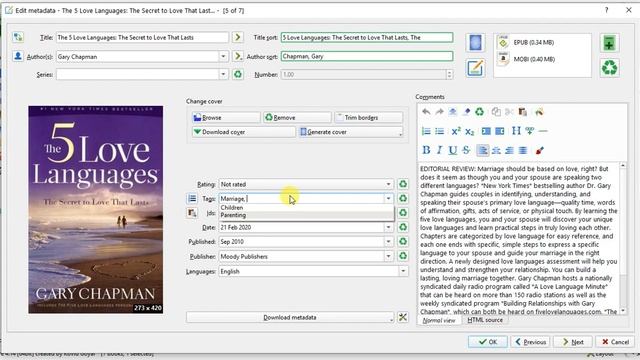Expand the Publisher dropdown
This screenshot has width=640, height=360.
pyautogui.click(x=388, y=256)
